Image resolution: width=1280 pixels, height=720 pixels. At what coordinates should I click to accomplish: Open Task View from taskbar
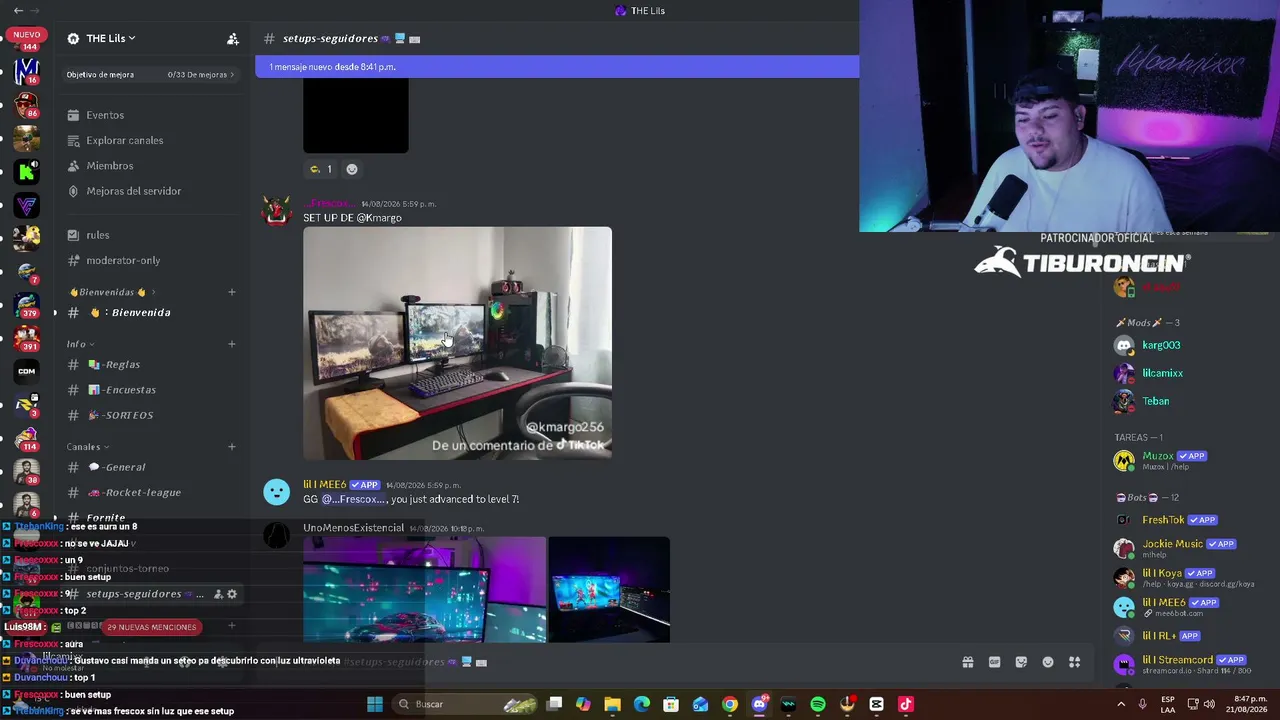point(555,704)
